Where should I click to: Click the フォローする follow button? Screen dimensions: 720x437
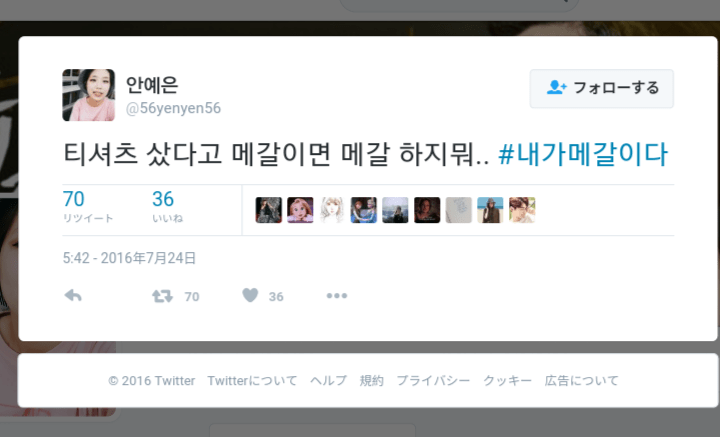point(602,89)
